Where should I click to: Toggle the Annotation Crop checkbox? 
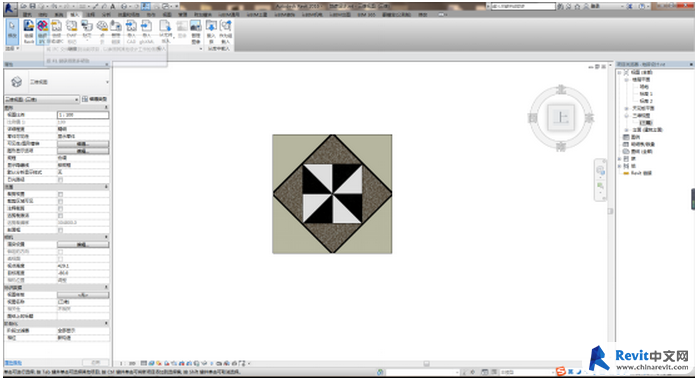[60, 209]
